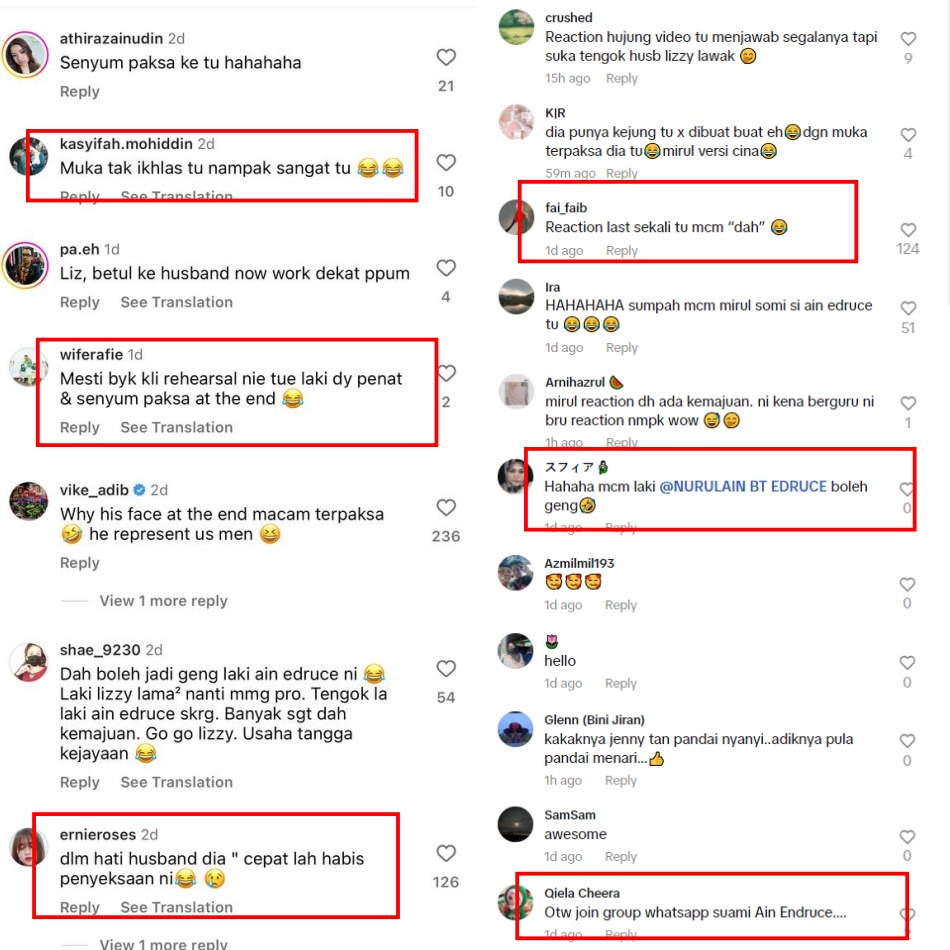Expand View 1 more reply under ernieroses
950x950 pixels.
[x=164, y=943]
